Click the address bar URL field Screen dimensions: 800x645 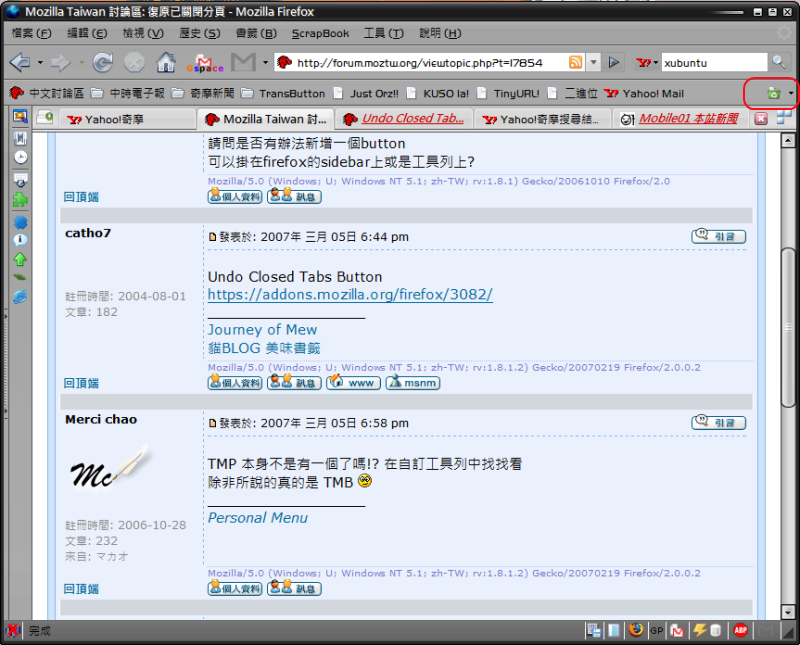point(431,63)
